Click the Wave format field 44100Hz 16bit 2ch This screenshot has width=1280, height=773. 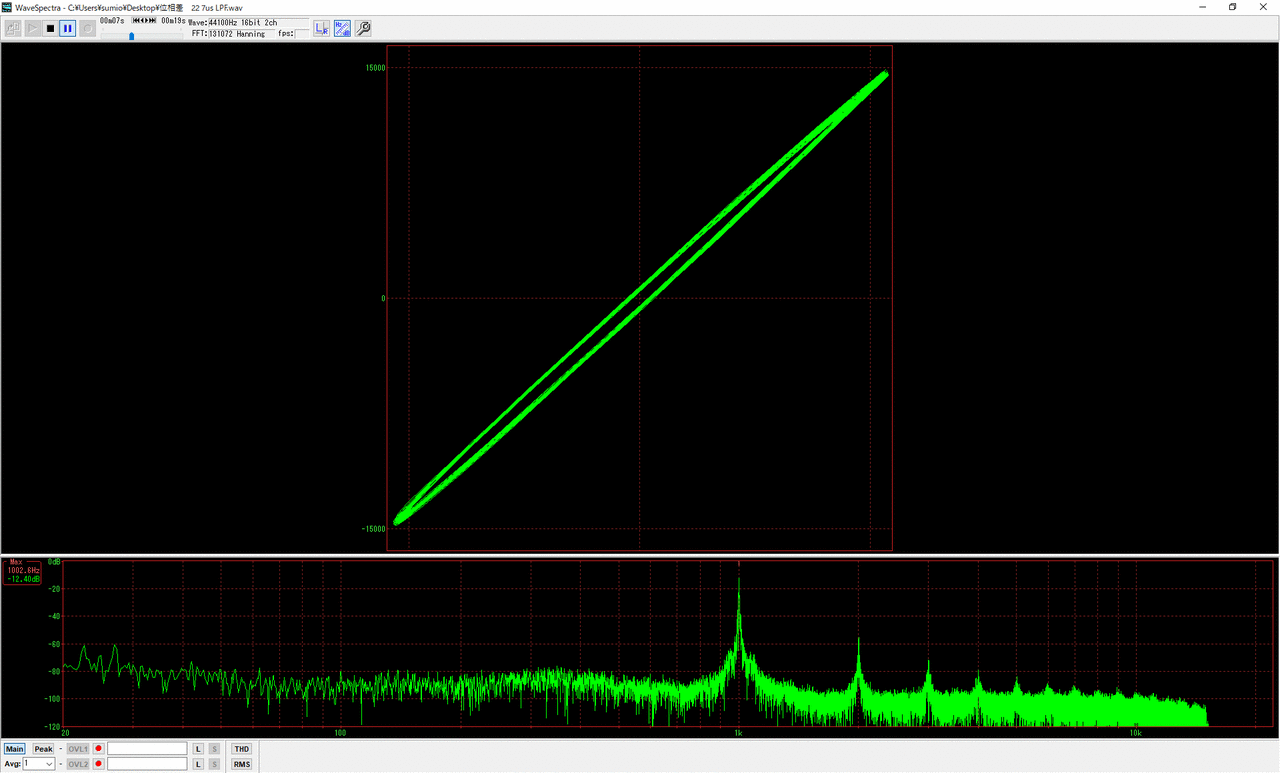coord(258,22)
